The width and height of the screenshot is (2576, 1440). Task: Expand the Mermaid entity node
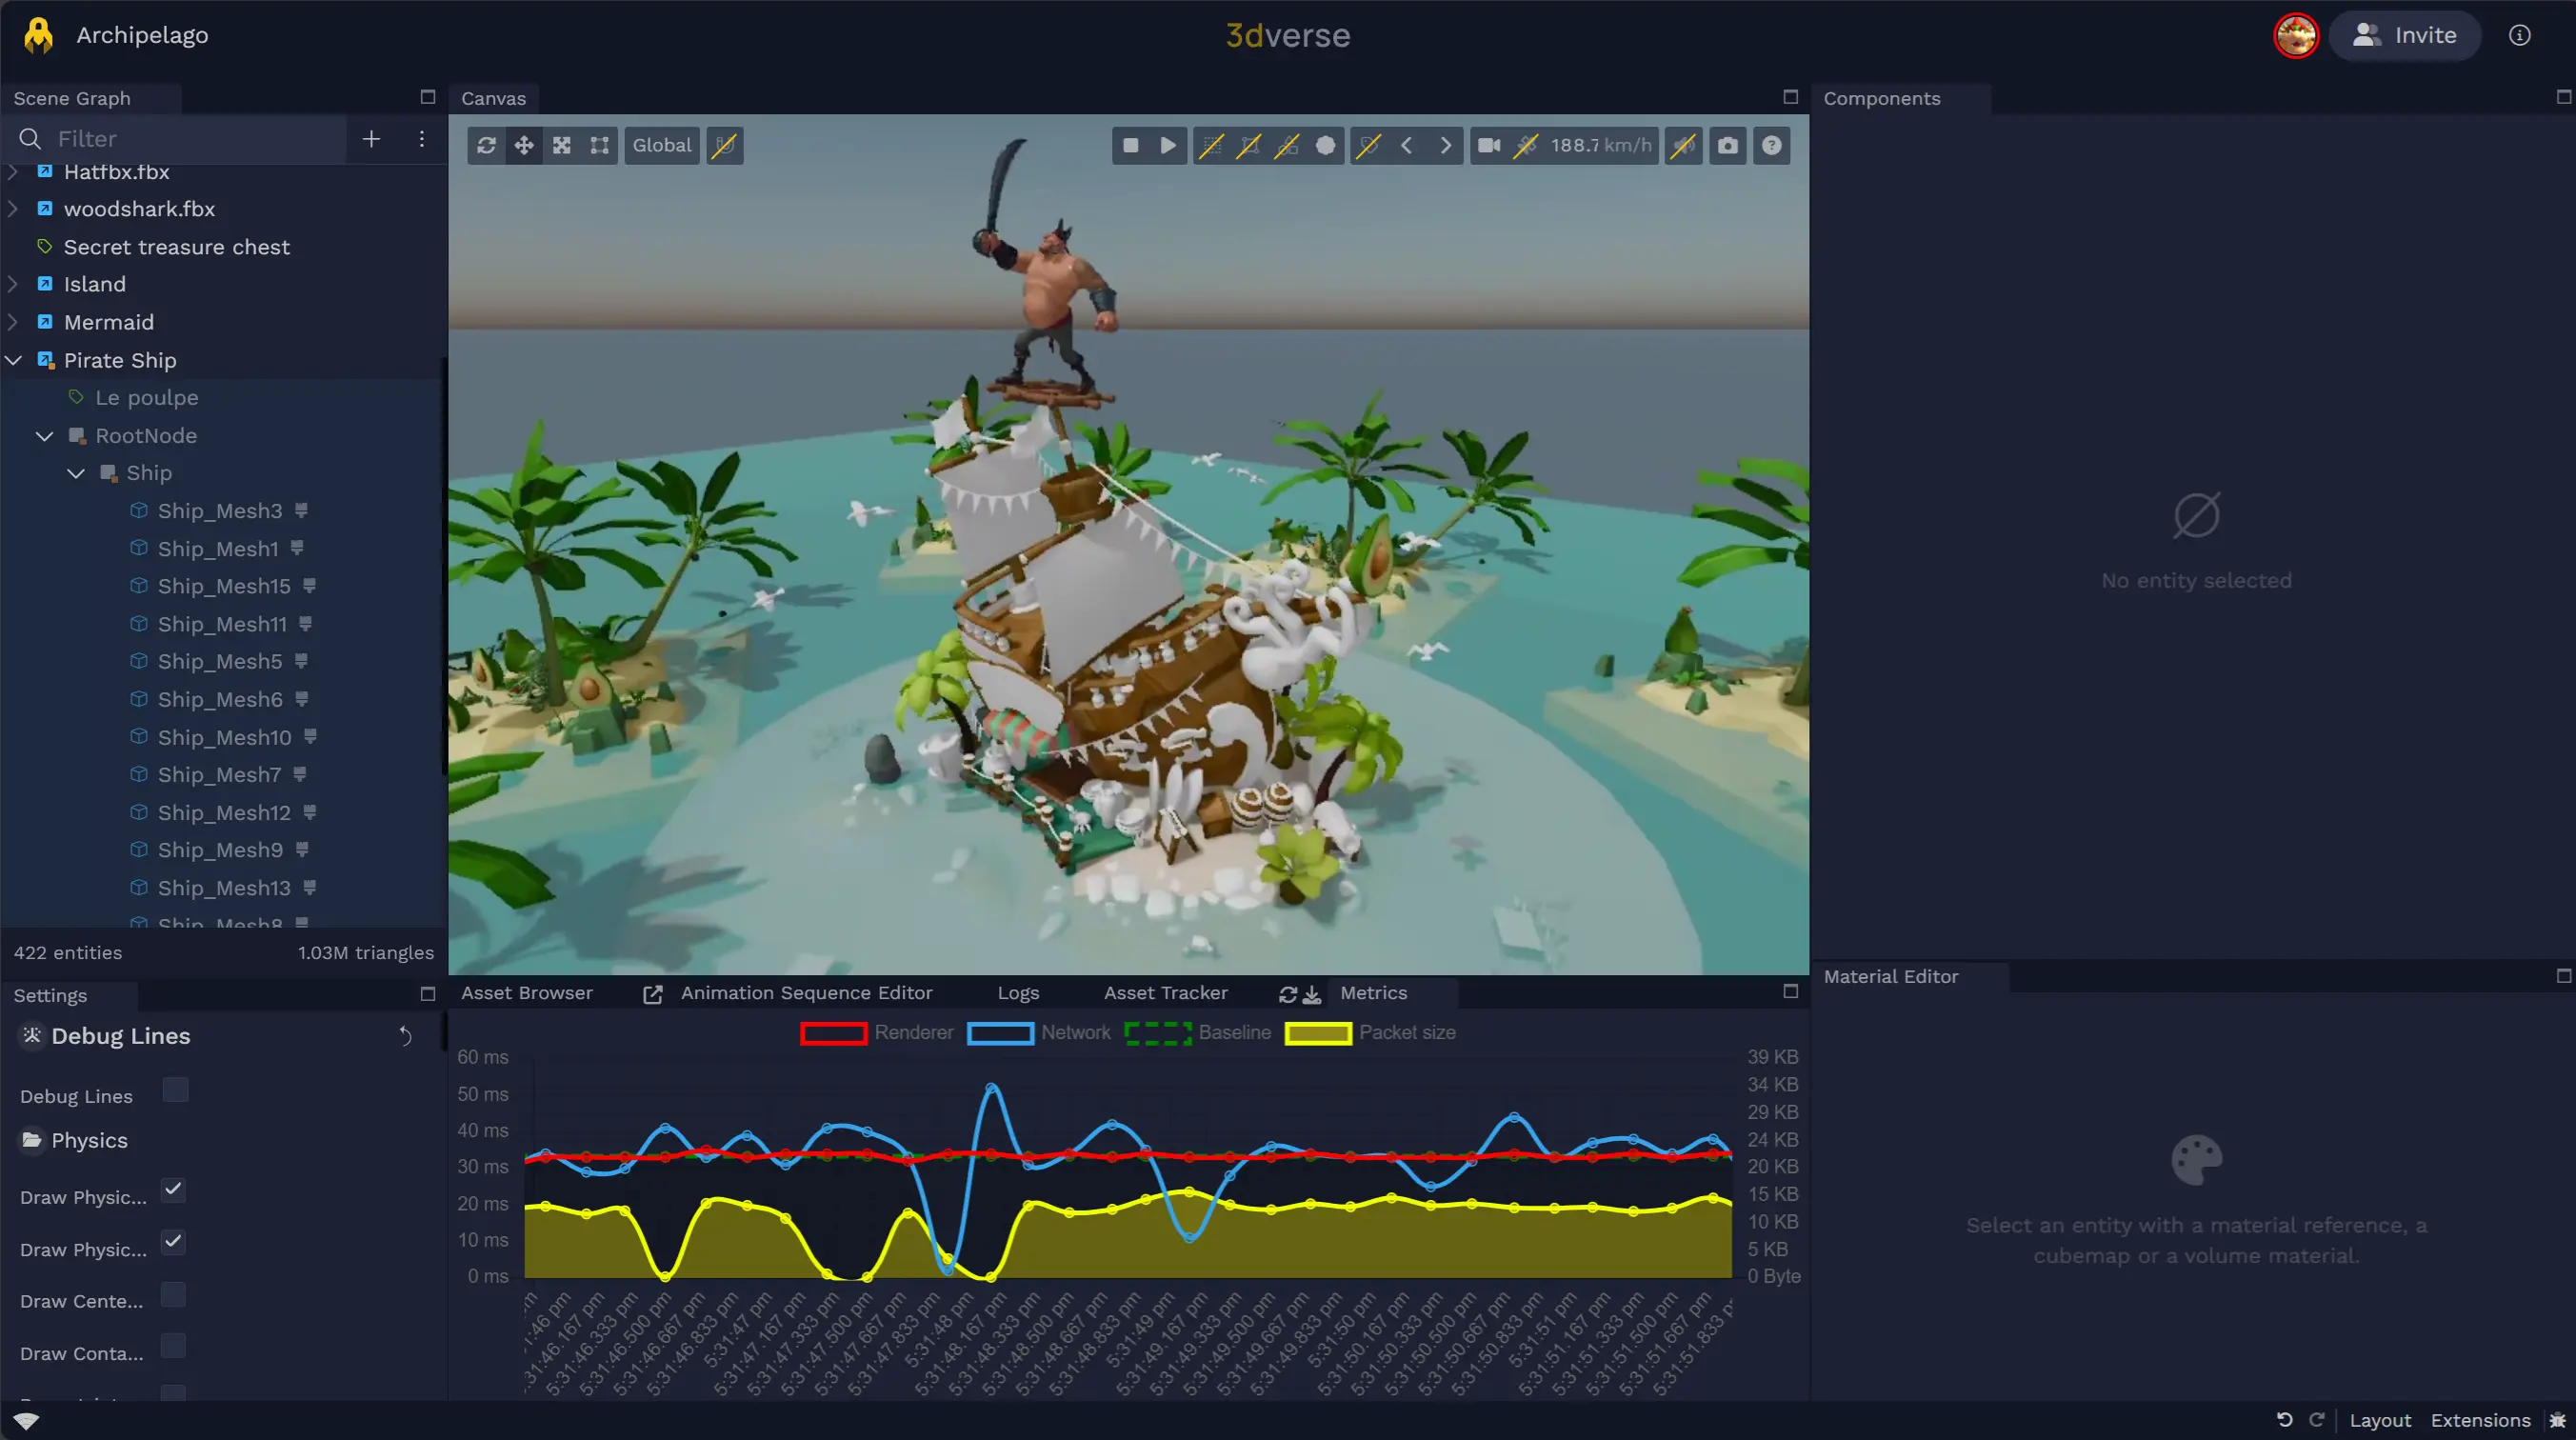click(x=14, y=323)
